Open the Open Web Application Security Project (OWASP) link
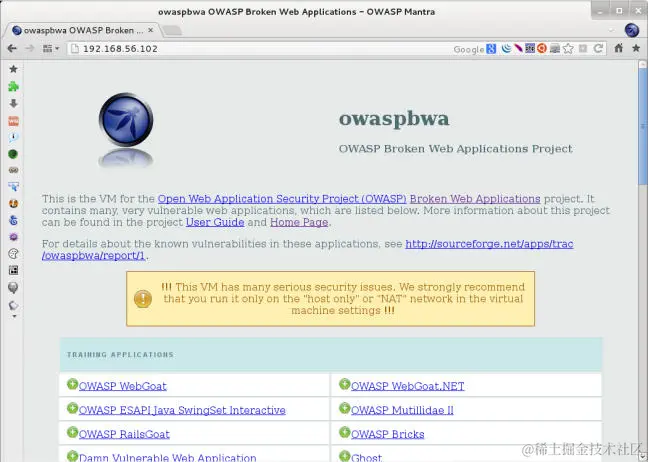Screen dimensions: 648x462 click(282, 199)
